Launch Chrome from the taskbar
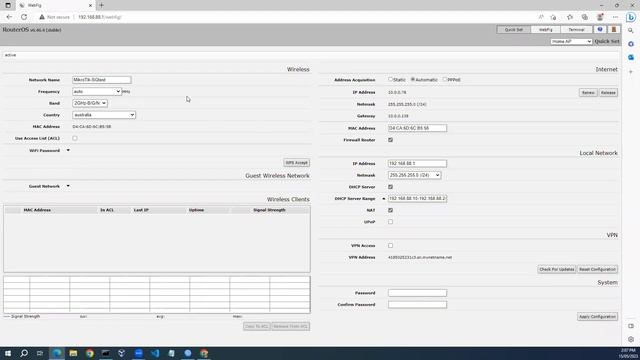The image size is (640, 360). (90, 353)
